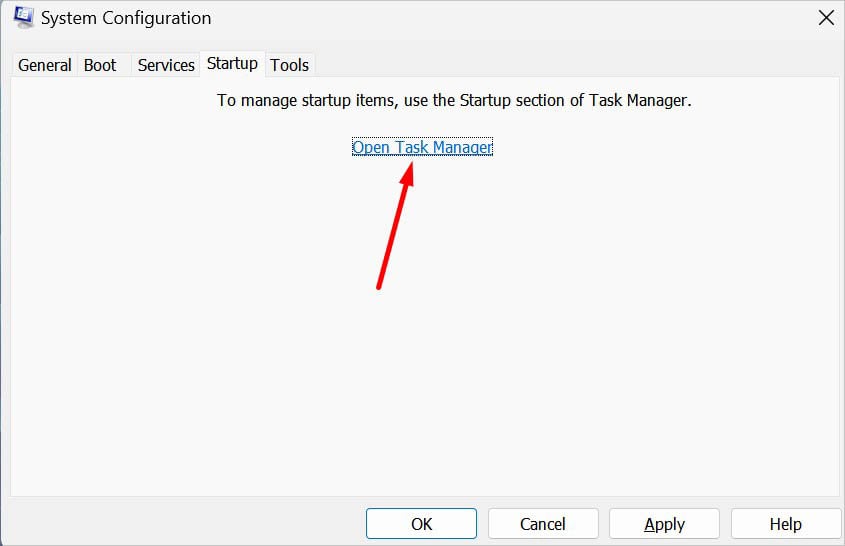Click the blank title bar area

point(500,18)
